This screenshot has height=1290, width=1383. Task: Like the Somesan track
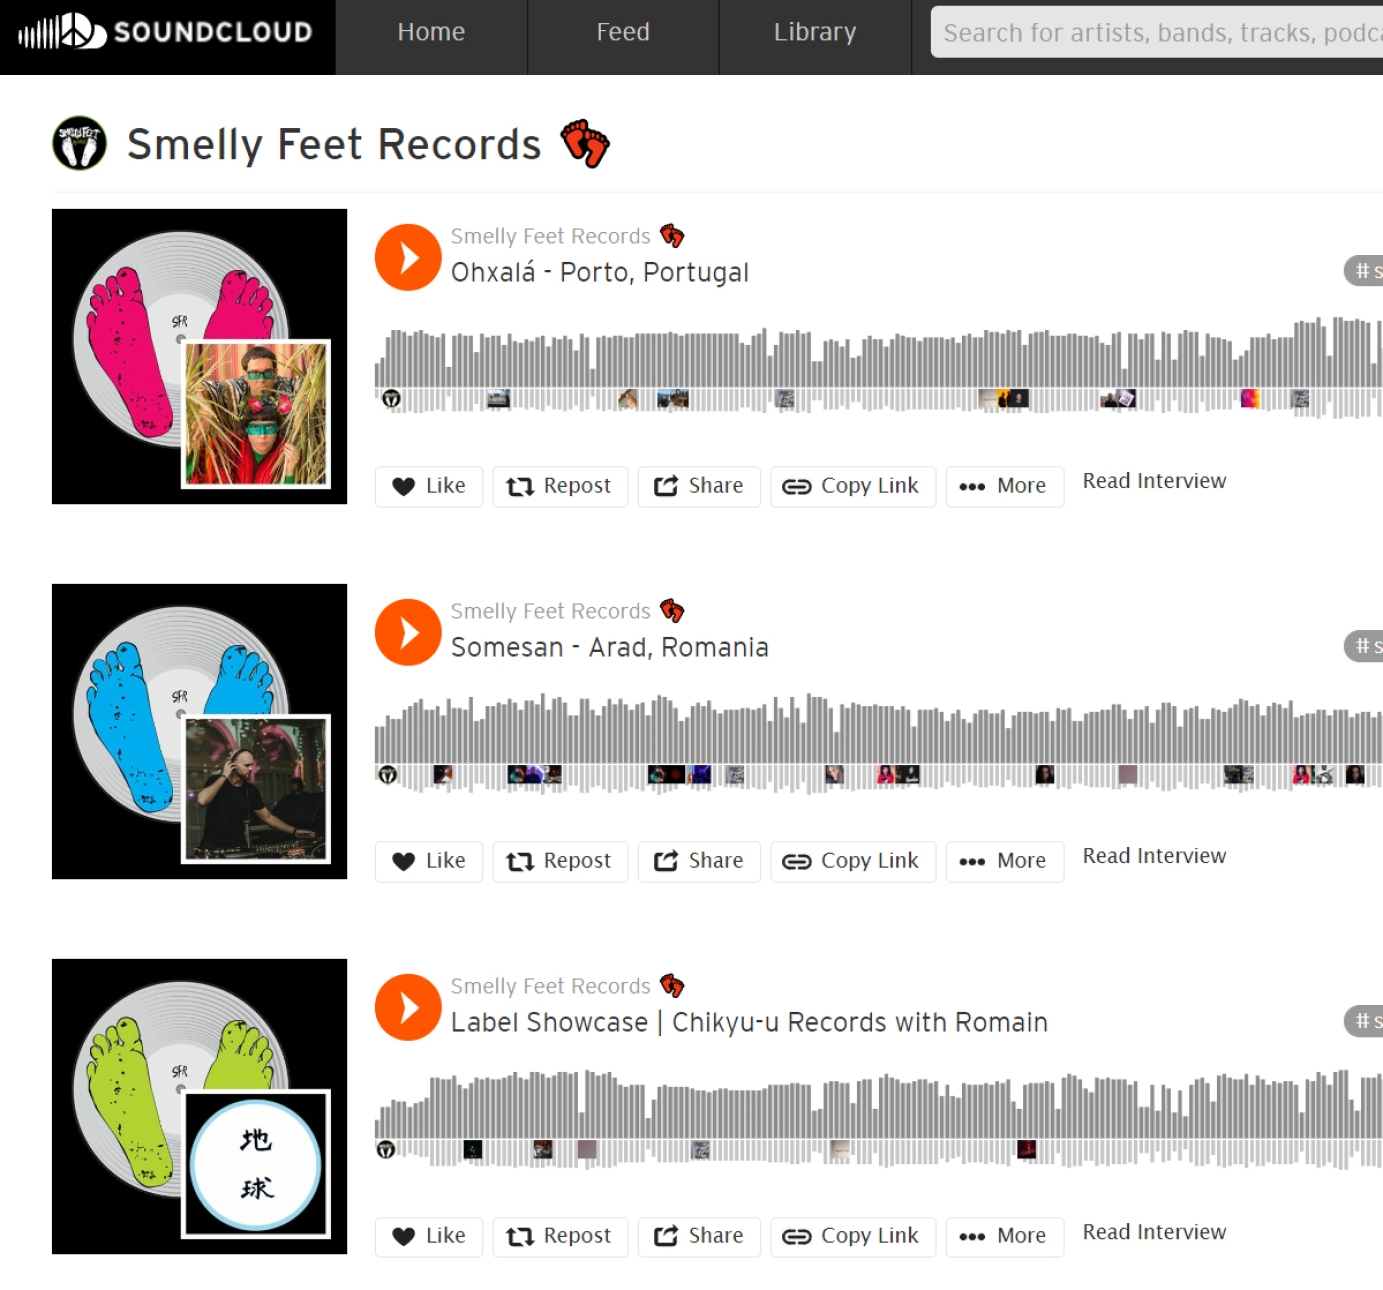point(429,861)
